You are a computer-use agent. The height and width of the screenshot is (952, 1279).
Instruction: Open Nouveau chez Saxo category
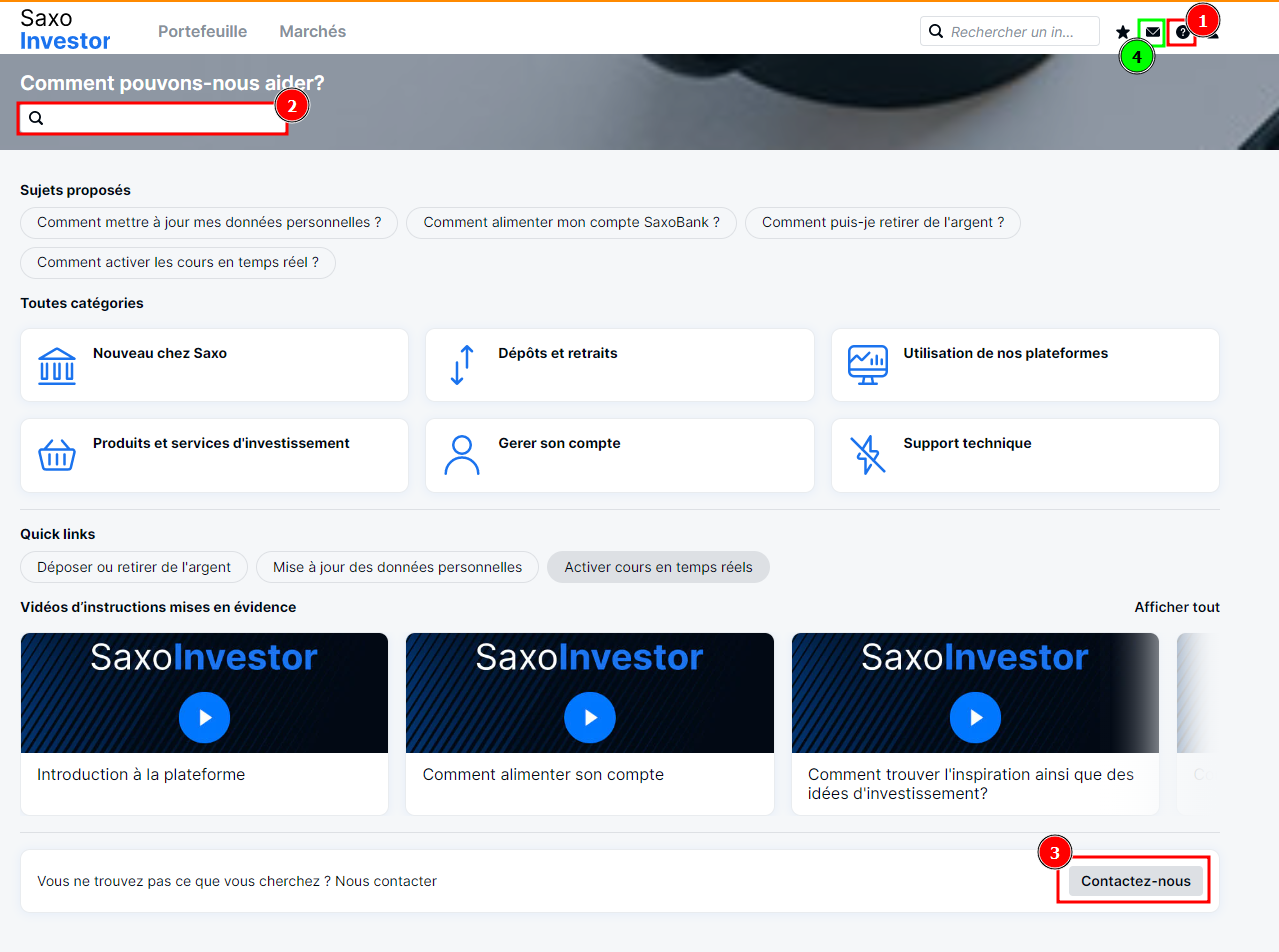(x=214, y=365)
